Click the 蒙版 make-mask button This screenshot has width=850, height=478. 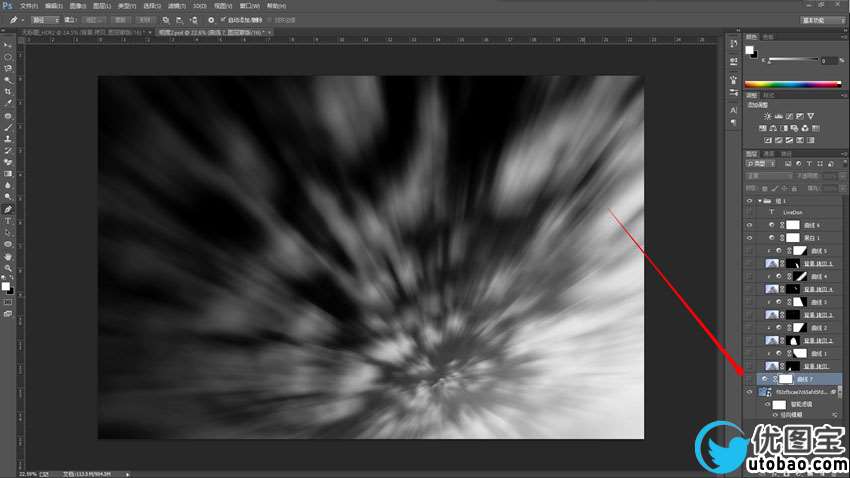coord(120,20)
